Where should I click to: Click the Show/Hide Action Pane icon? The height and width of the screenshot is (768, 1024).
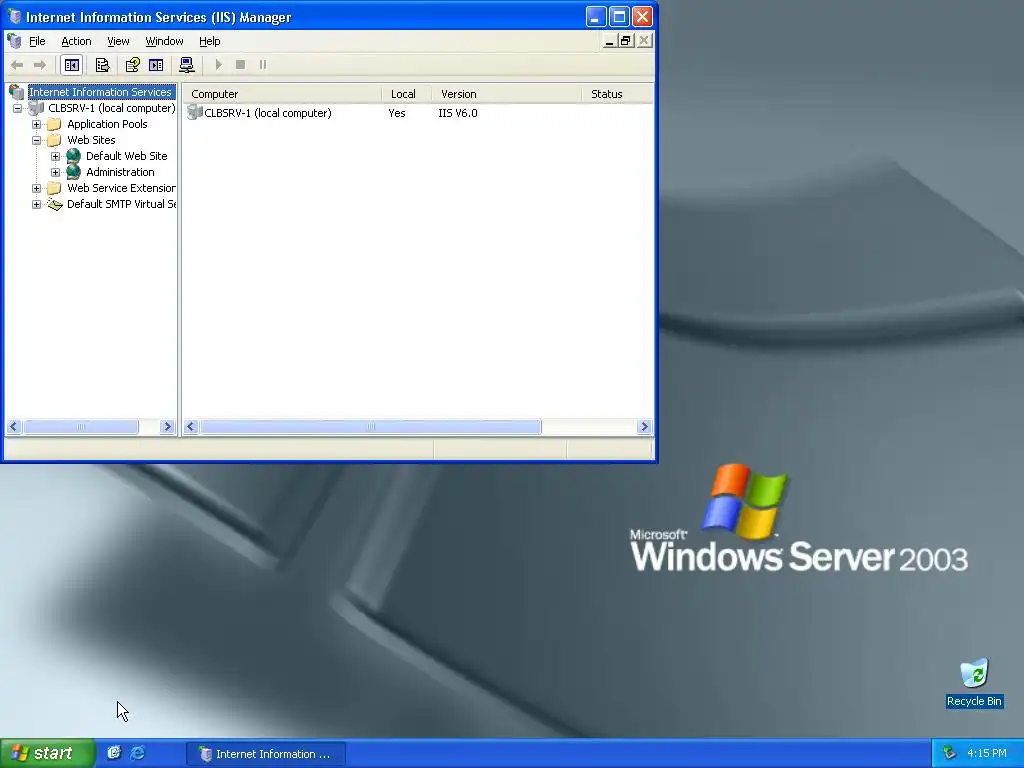pos(156,65)
